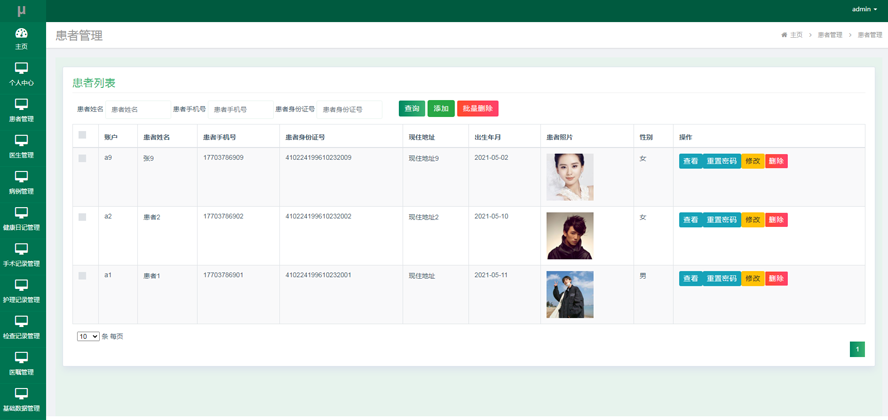Click the 主页 dashboard icon in sidebar
The height and width of the screenshot is (420, 888).
coord(21,33)
